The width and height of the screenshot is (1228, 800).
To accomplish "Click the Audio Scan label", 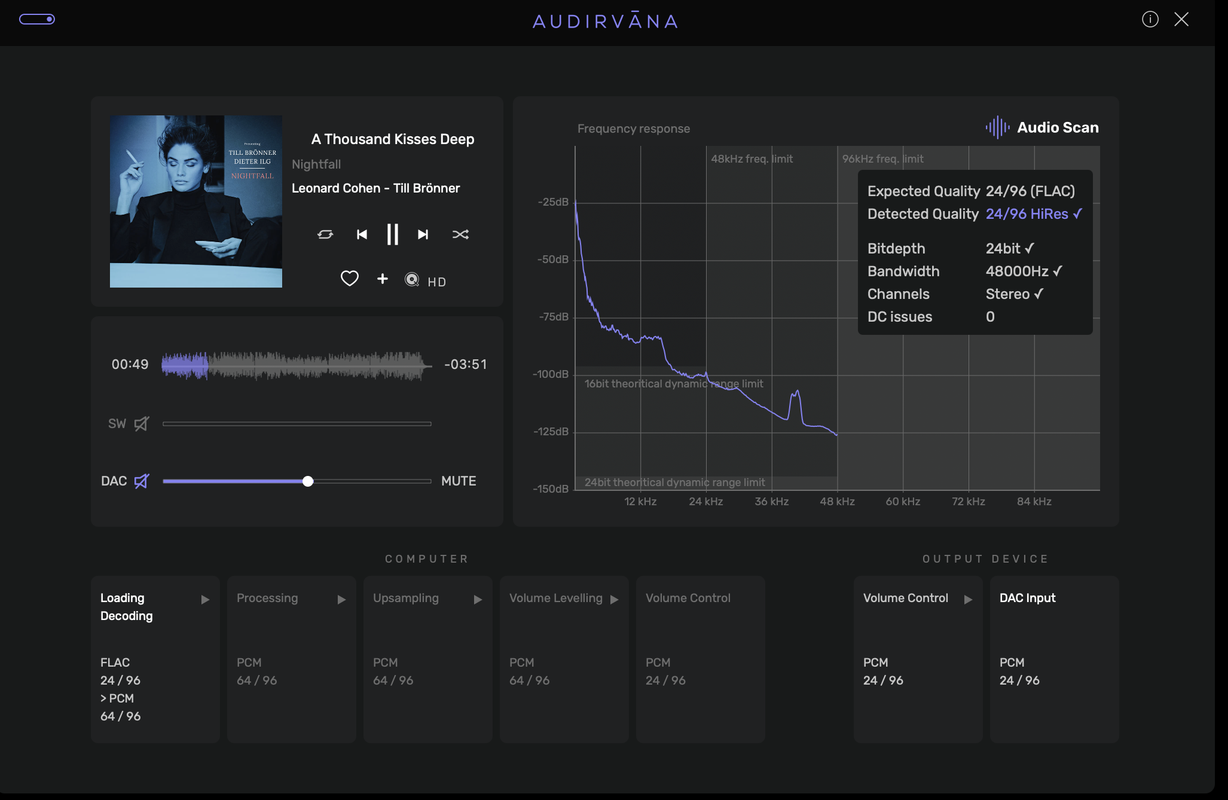I will tap(1058, 127).
